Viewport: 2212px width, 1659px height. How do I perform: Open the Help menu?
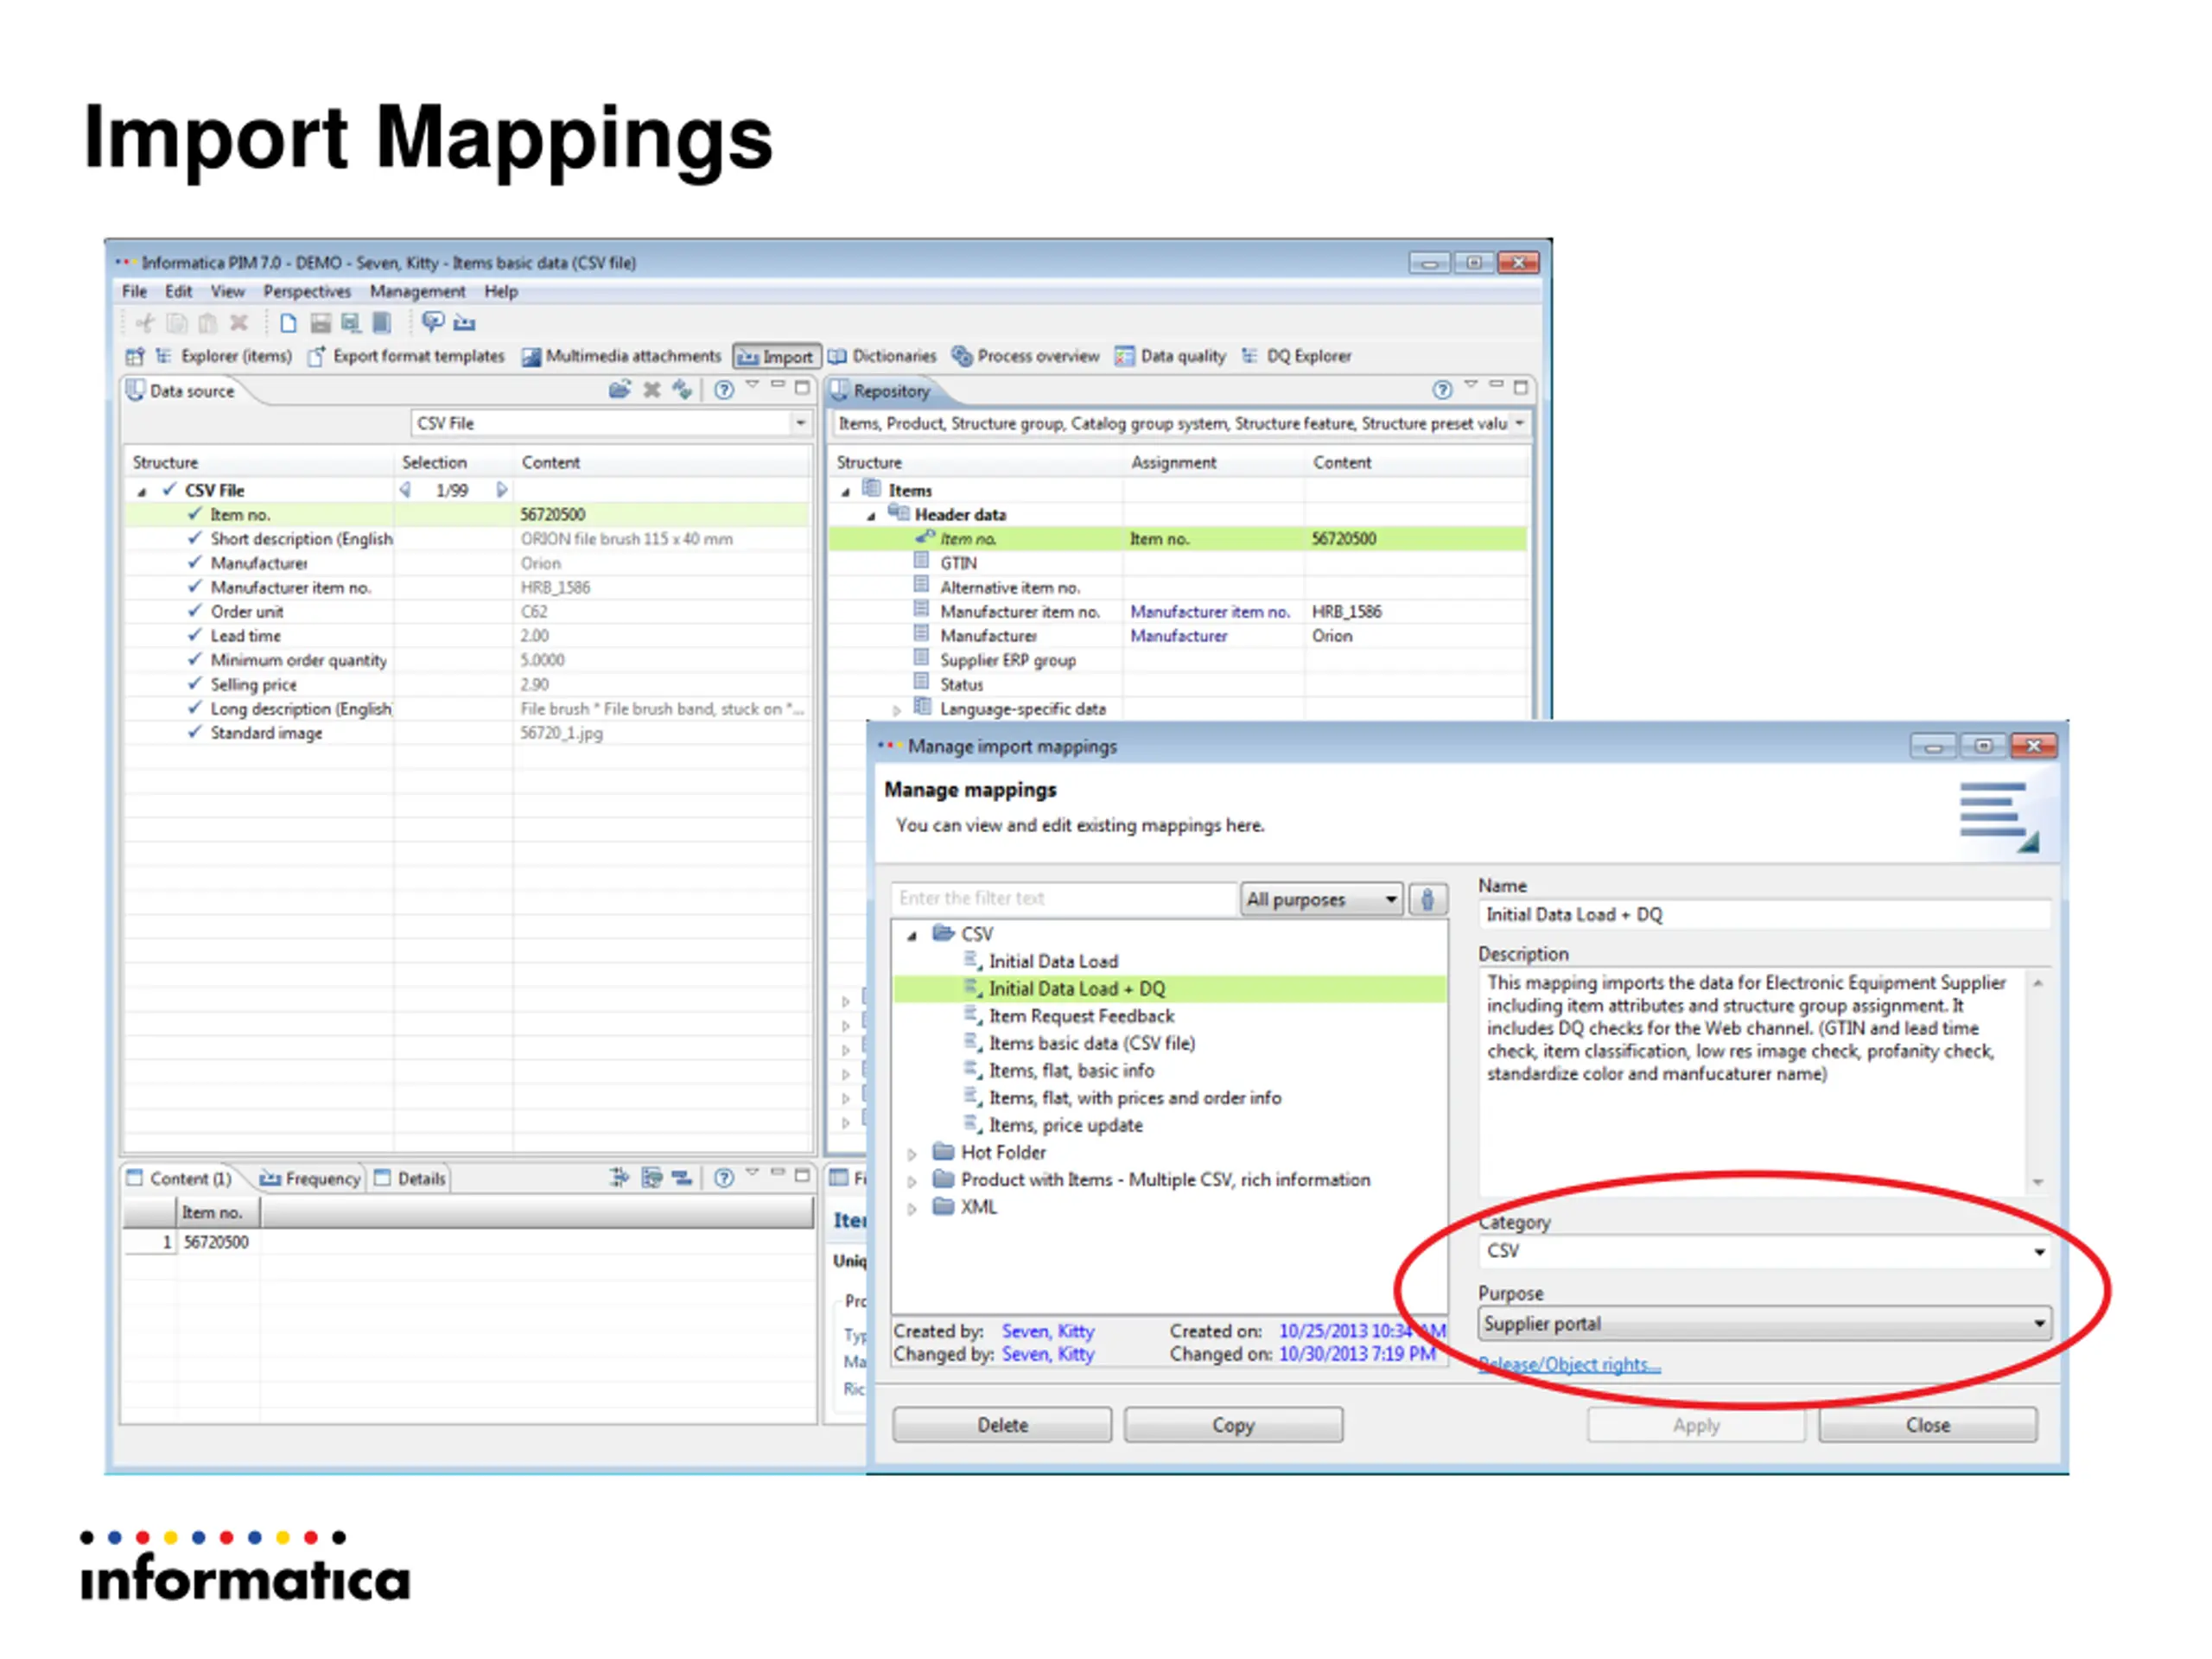click(501, 291)
